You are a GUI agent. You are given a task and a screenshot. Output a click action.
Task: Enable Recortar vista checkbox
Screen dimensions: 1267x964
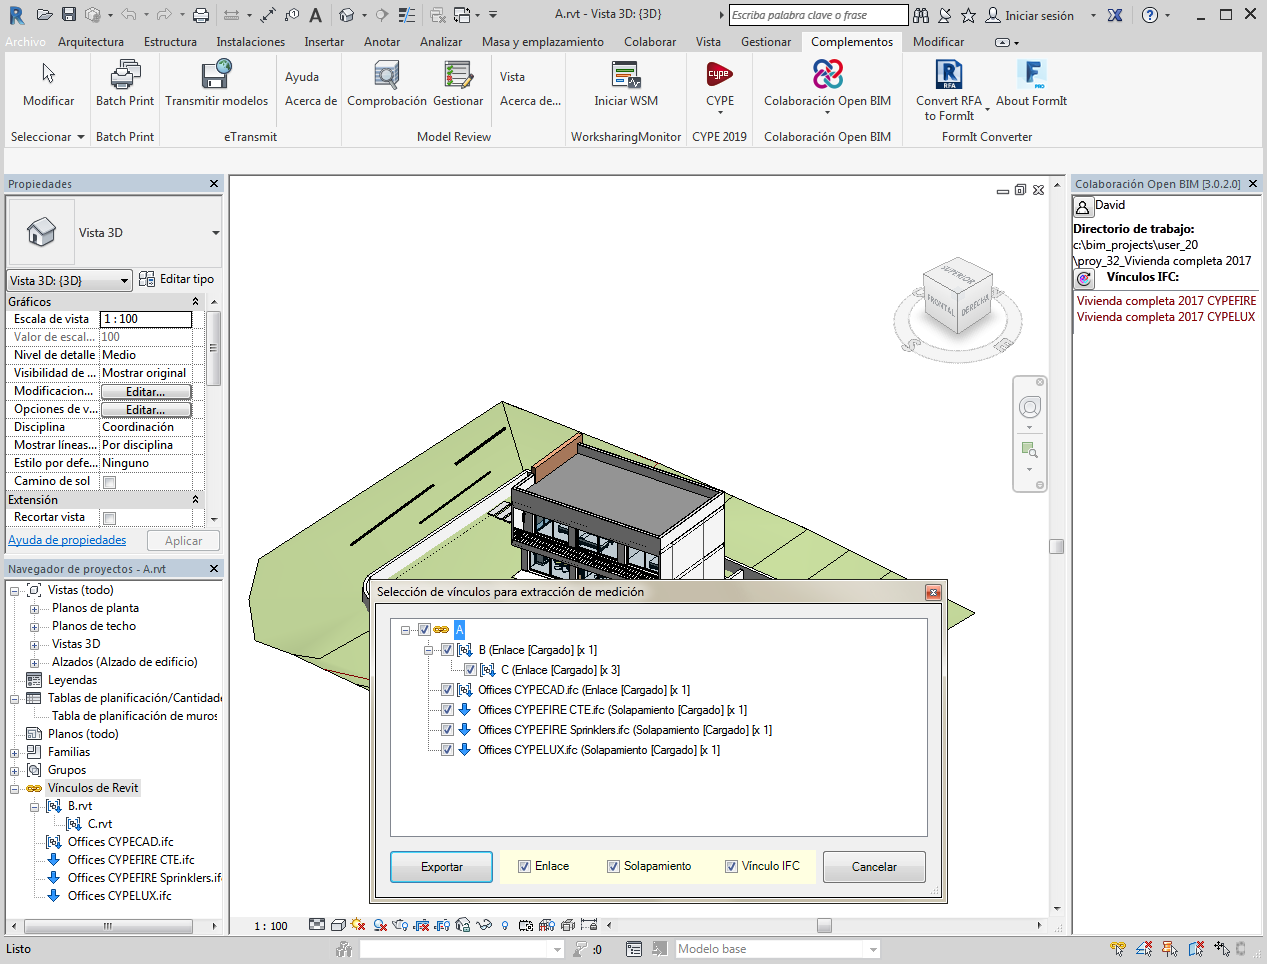pos(110,518)
